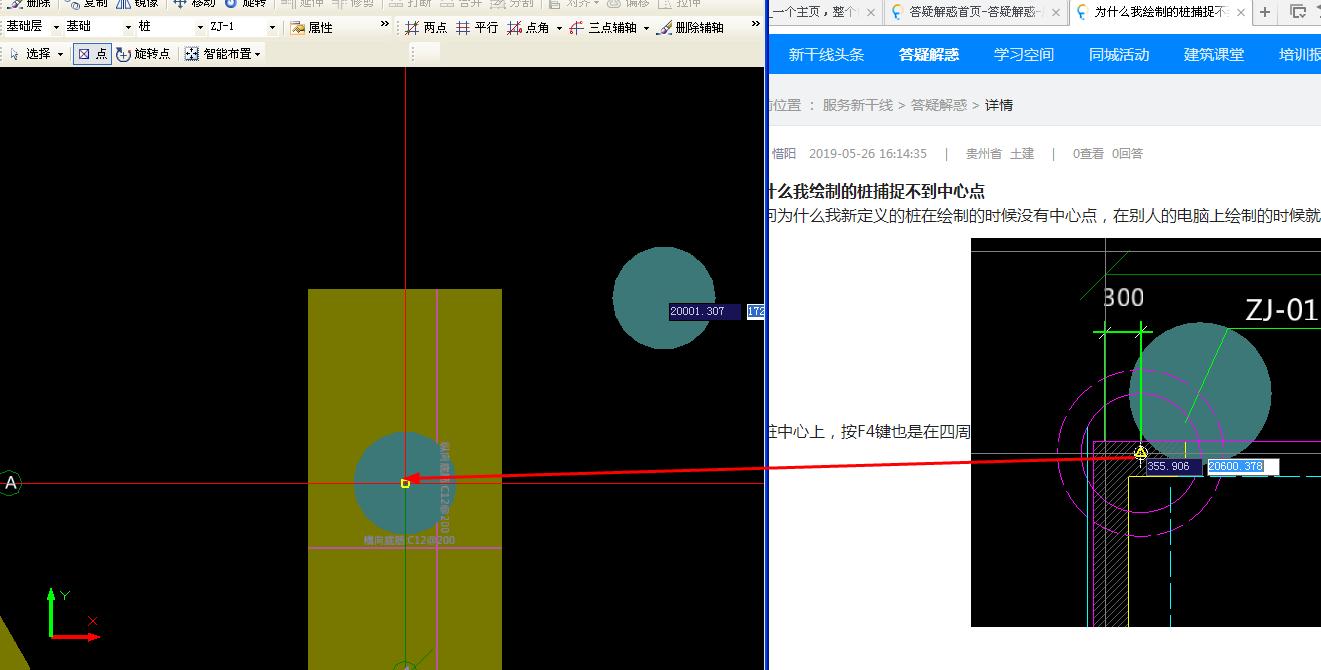The image size is (1321, 670).
Task: Click 删除辅轴 delete auxiliary axis tool
Action: [690, 28]
